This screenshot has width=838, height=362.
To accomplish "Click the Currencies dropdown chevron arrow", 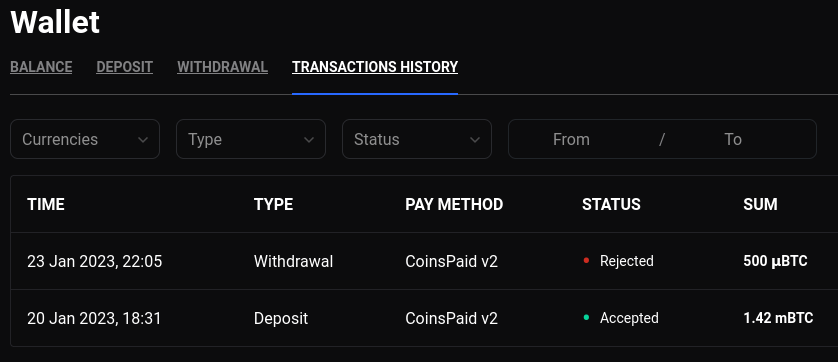I will pos(143,140).
